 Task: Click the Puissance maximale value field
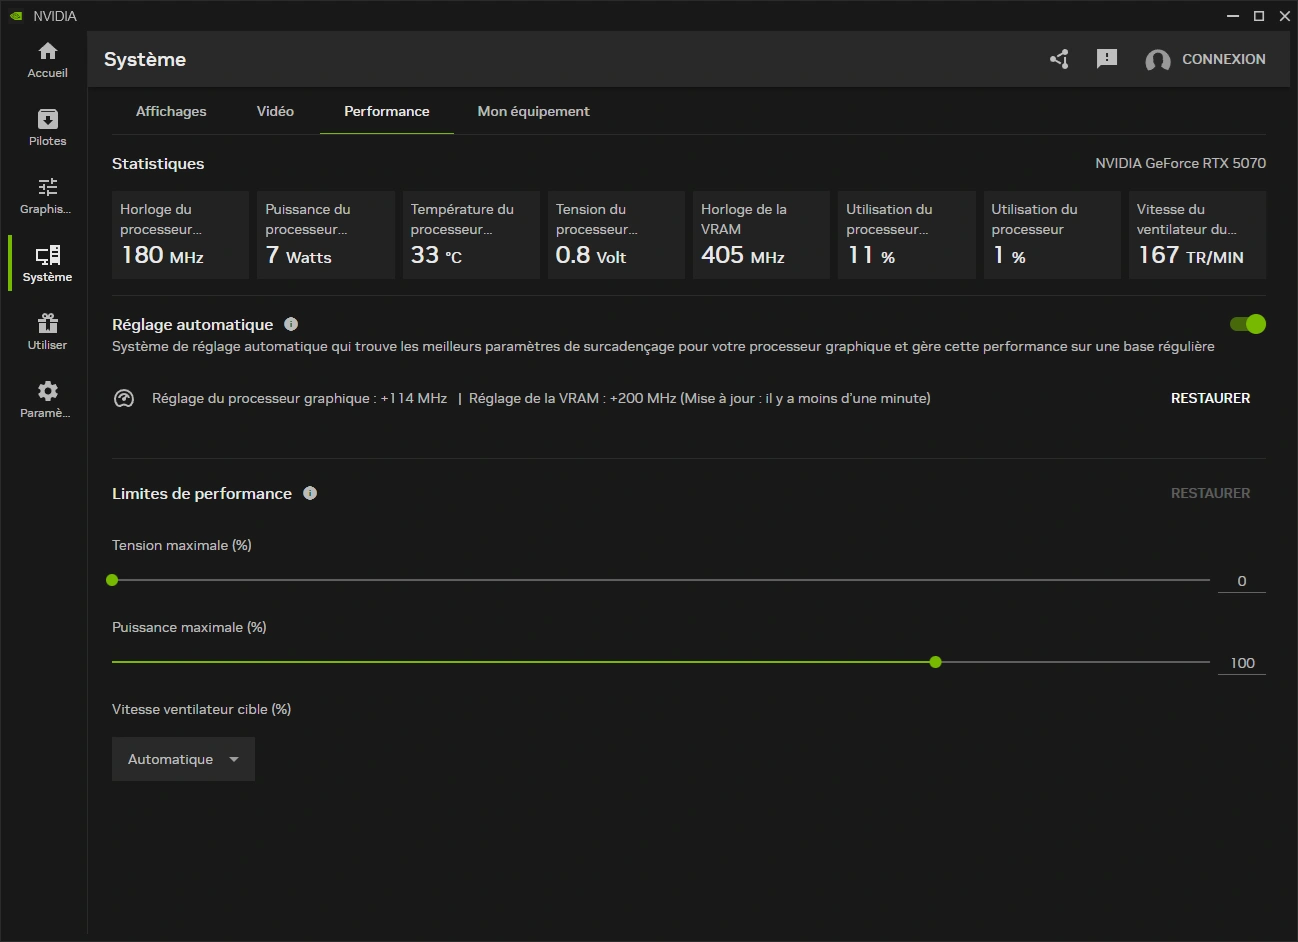(x=1242, y=663)
